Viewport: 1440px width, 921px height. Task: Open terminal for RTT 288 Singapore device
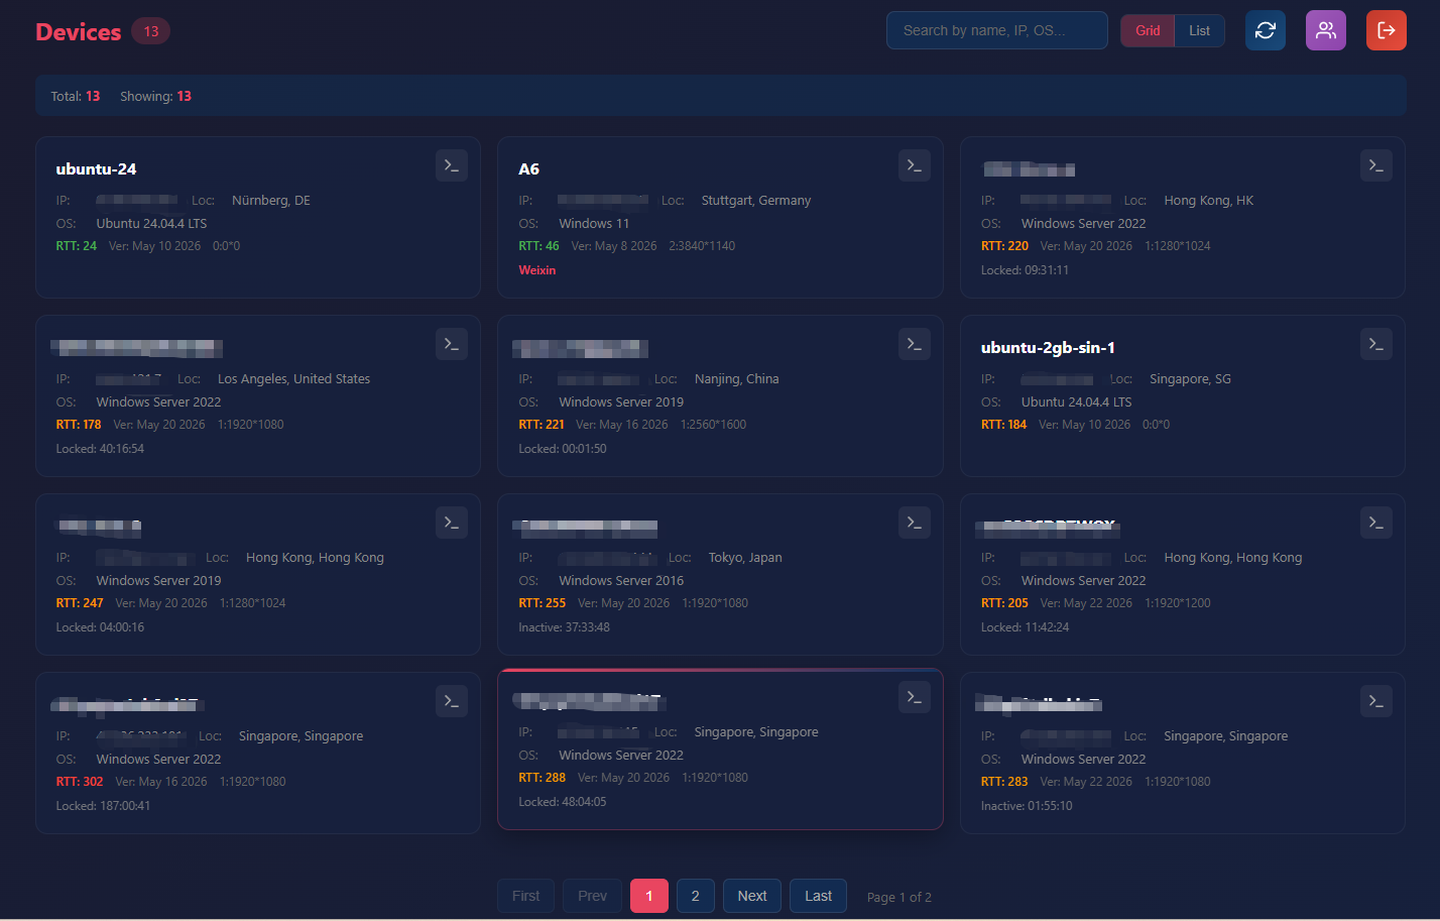(914, 697)
